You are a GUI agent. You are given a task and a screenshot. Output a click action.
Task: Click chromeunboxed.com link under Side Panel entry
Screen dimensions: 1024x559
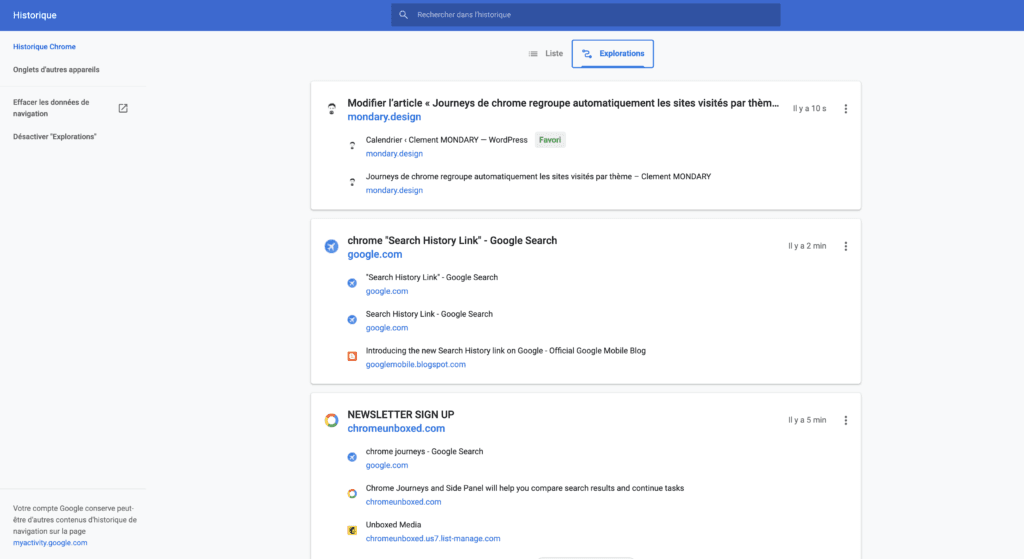pyautogui.click(x=403, y=502)
